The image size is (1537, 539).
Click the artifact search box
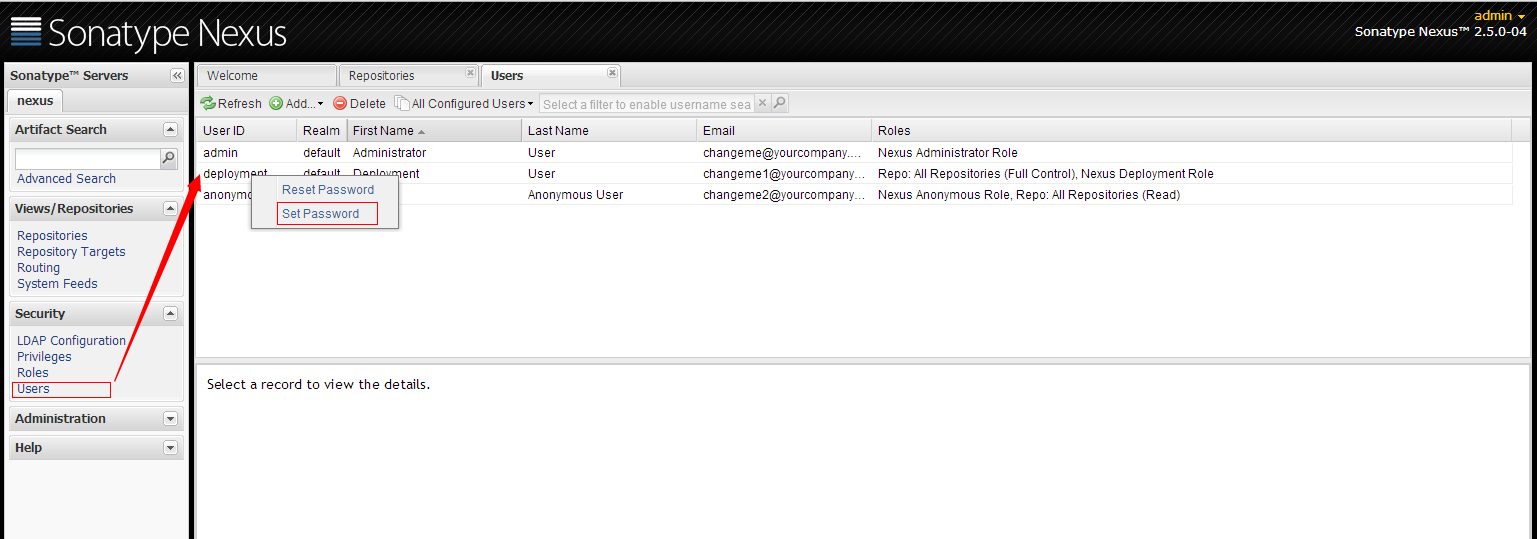coord(88,159)
